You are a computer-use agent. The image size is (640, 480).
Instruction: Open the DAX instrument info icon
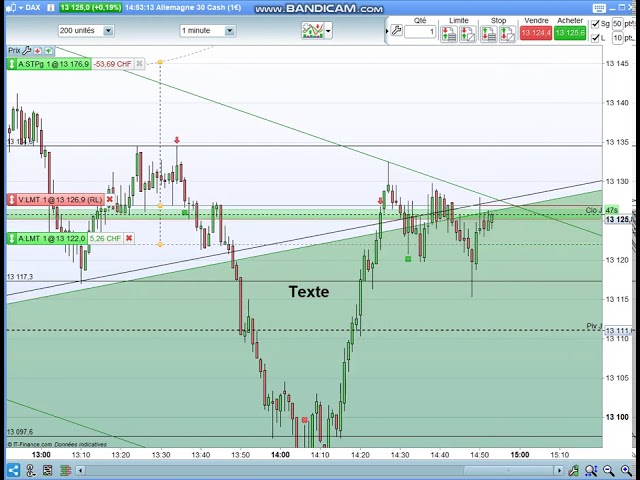click(x=51, y=7)
